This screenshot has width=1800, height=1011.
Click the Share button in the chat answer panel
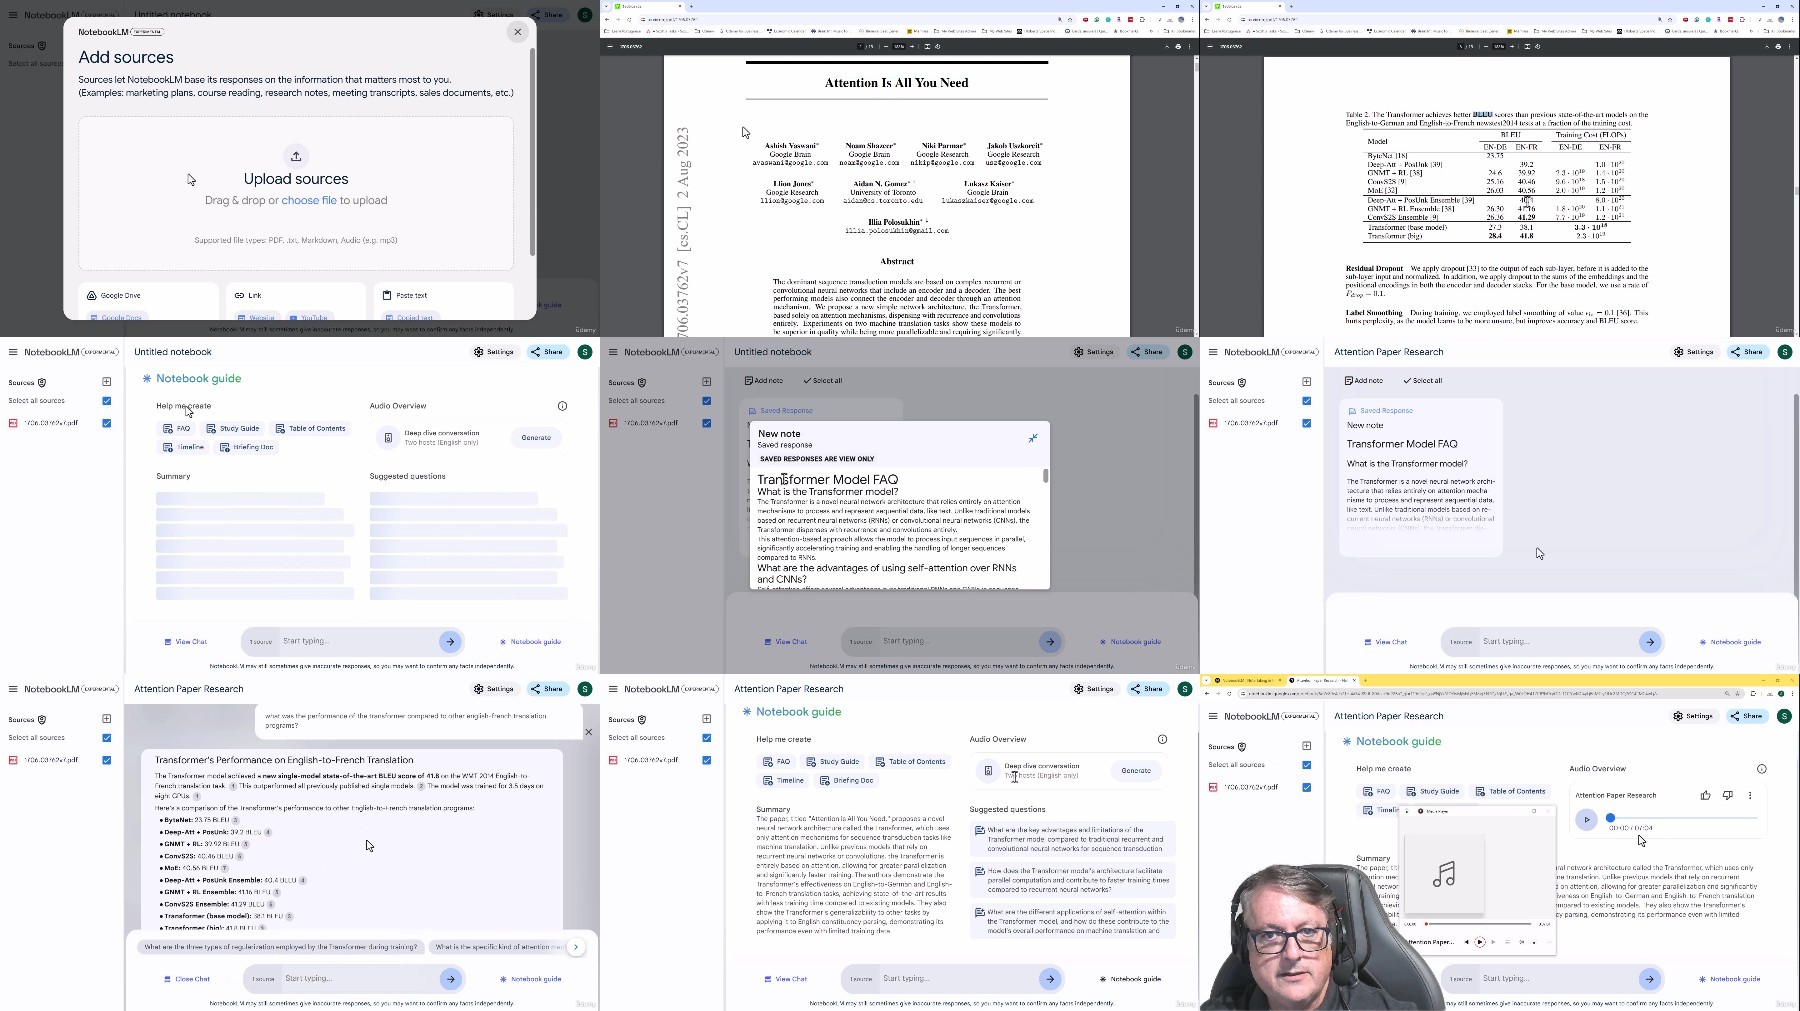[x=547, y=689]
